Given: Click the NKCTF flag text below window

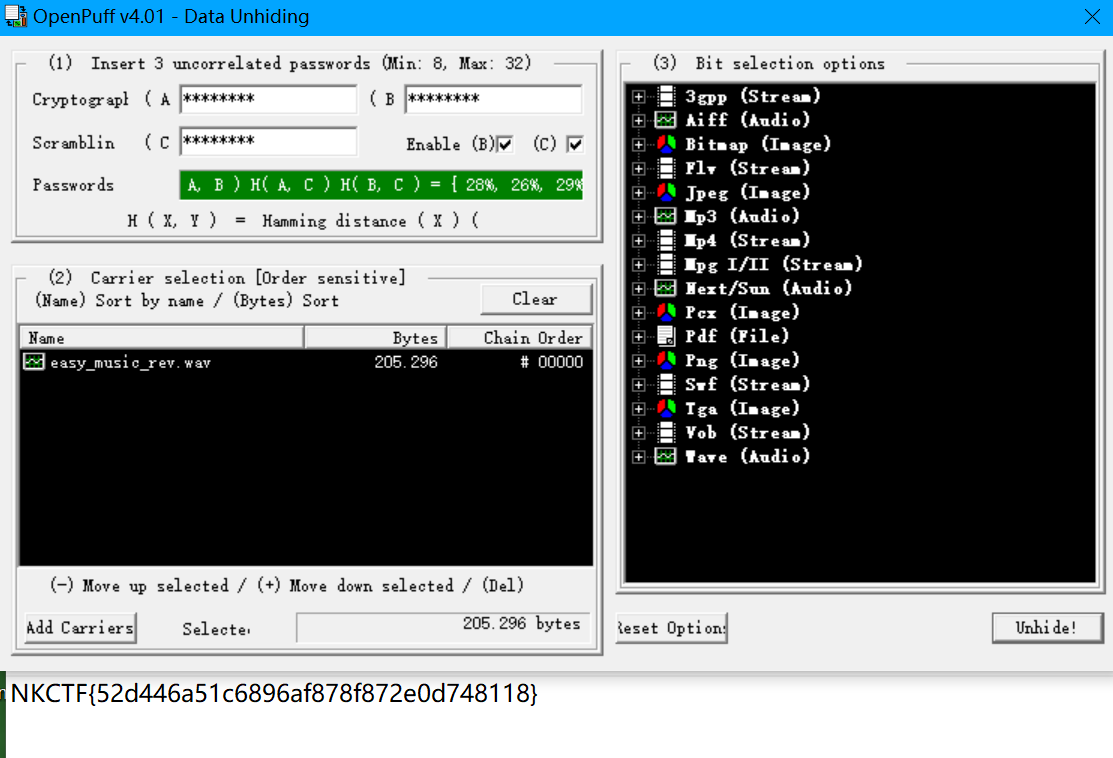Looking at the screenshot, I should coord(274,693).
